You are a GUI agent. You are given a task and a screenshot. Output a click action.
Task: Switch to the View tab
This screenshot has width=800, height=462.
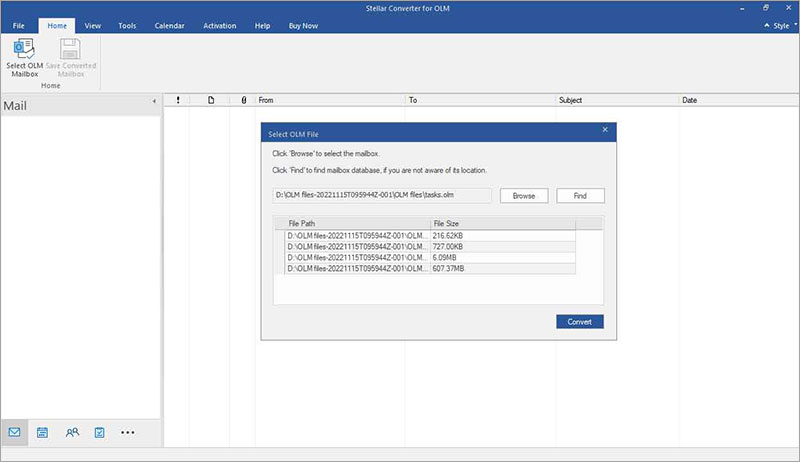click(92, 25)
